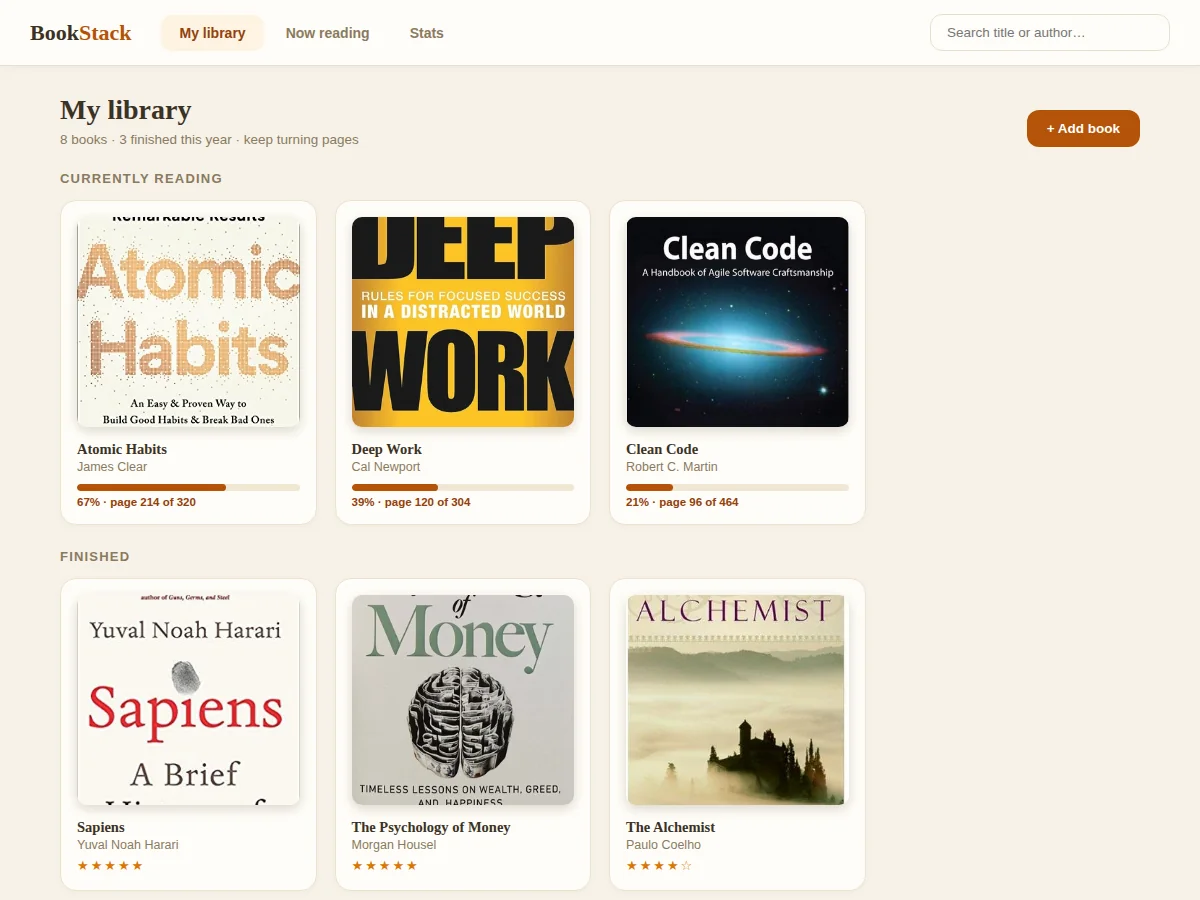This screenshot has height=900, width=1200.
Task: Click the Sapiens star rating
Action: tap(110, 865)
